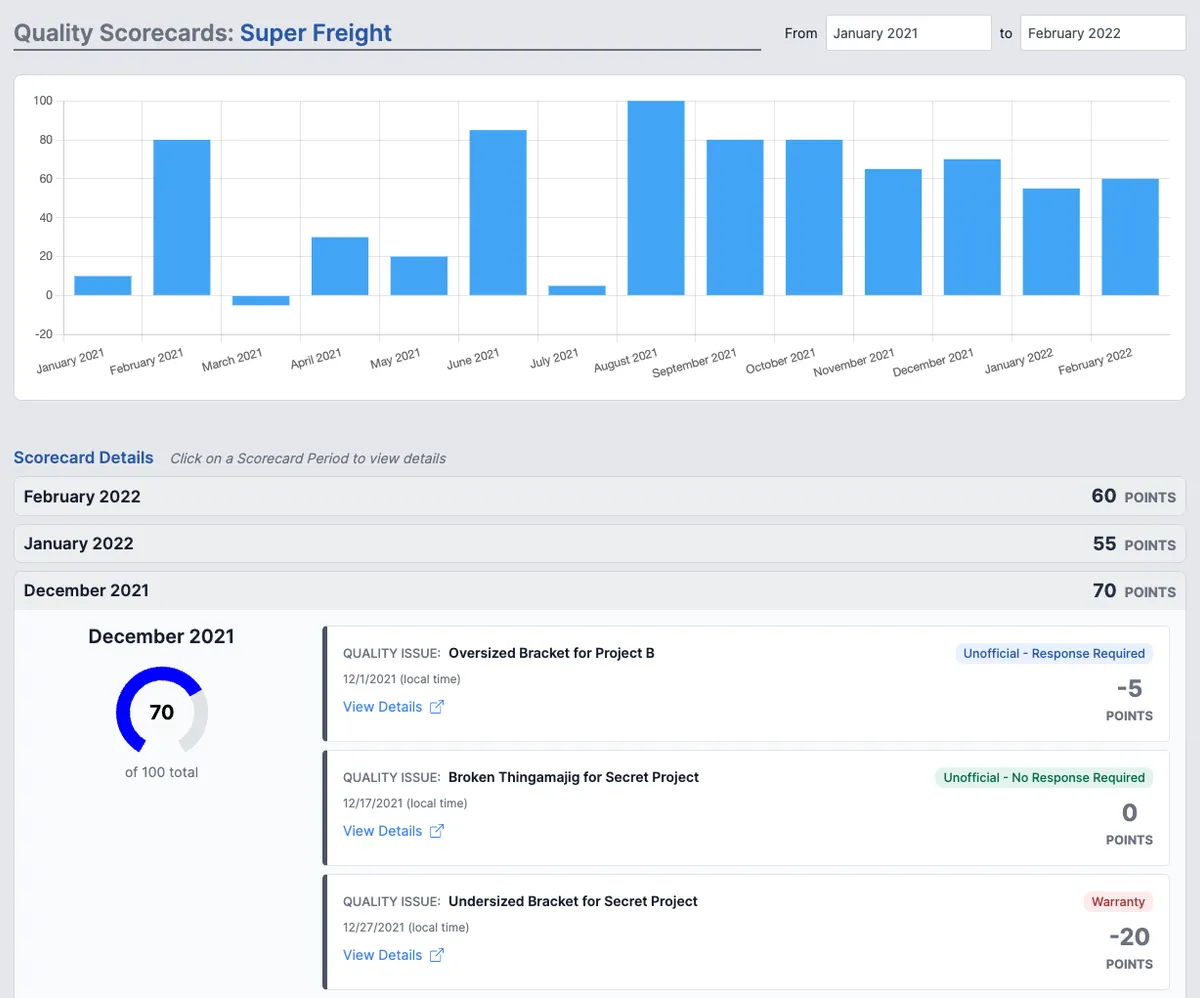Click the -20 points value

pos(1129,936)
